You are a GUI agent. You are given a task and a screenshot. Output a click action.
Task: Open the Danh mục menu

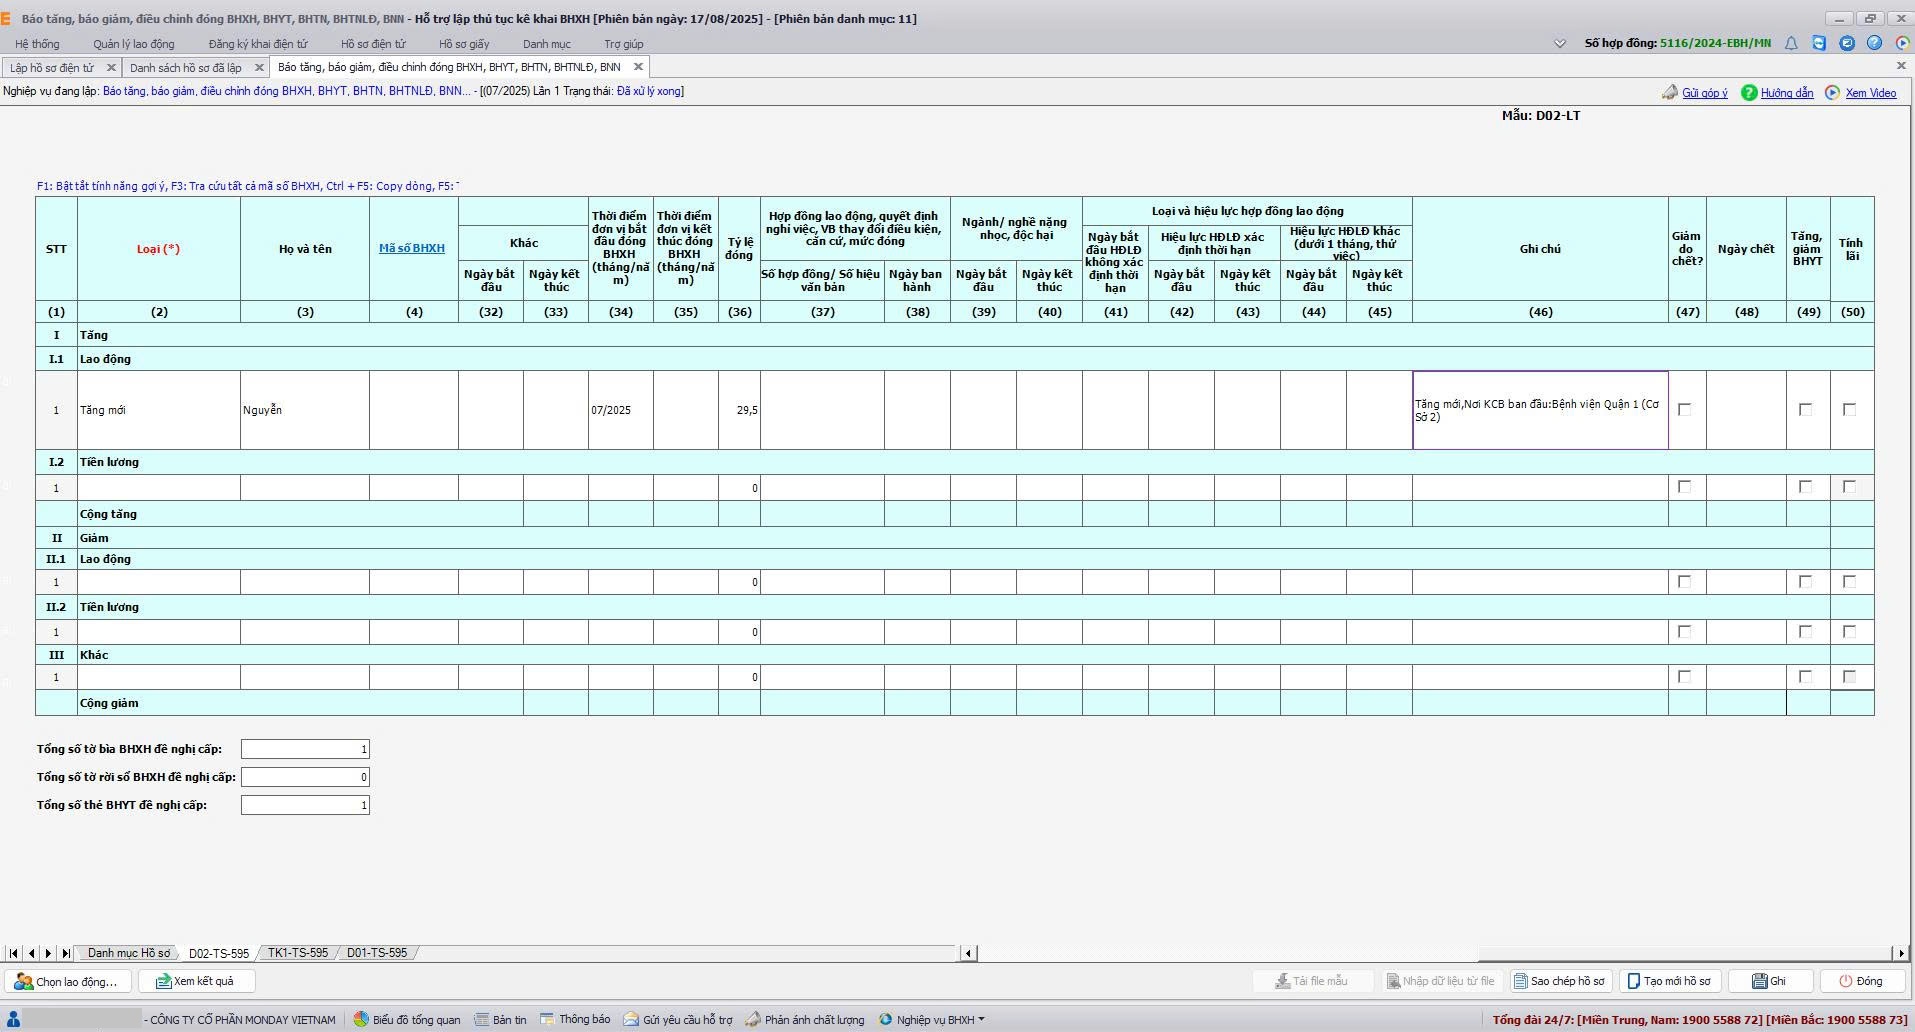point(546,44)
